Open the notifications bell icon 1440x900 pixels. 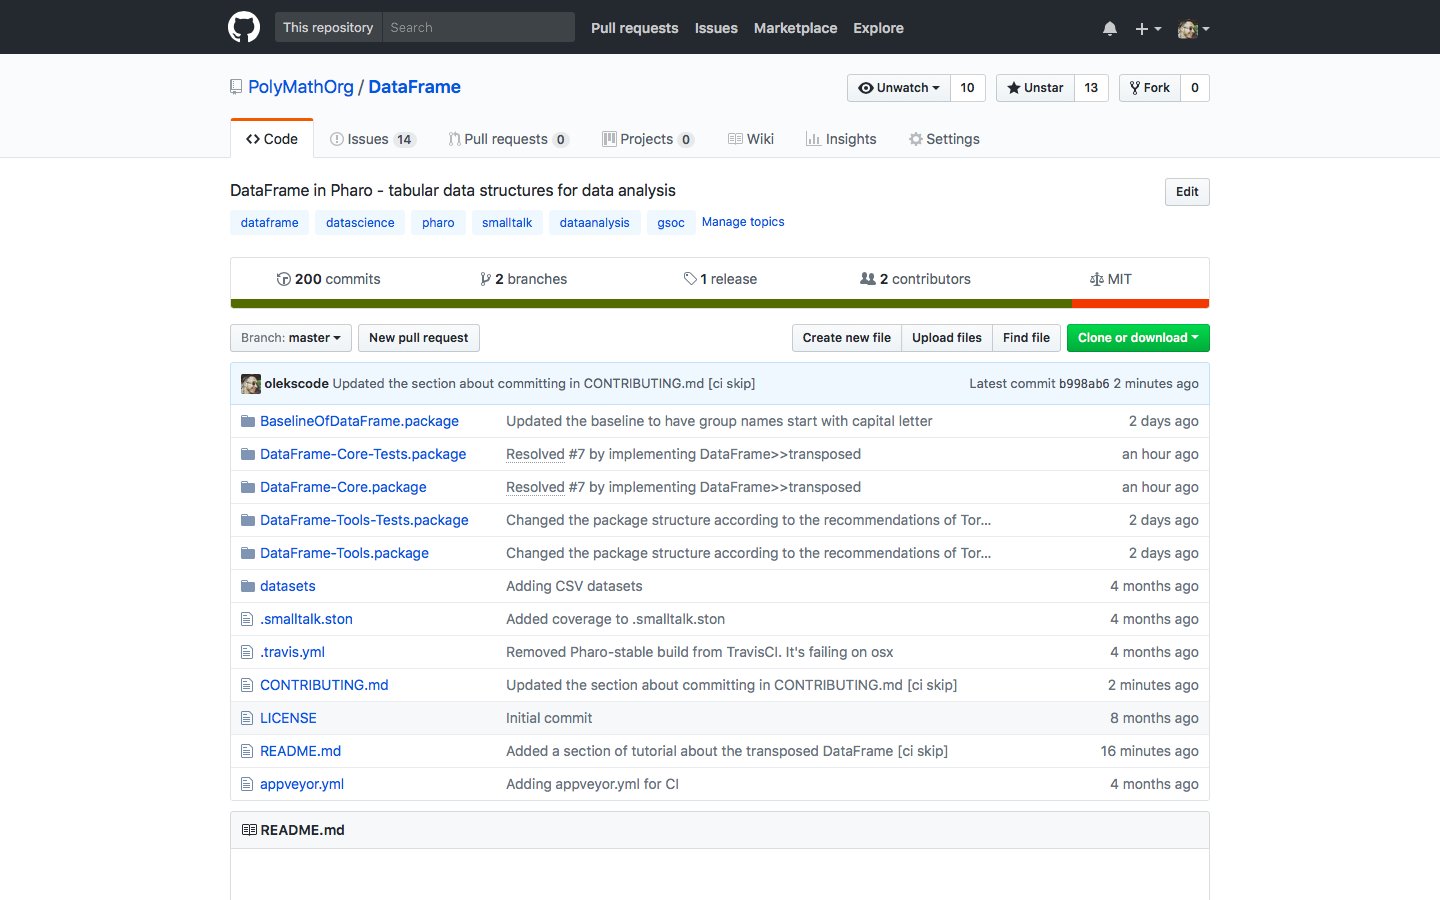(x=1110, y=29)
